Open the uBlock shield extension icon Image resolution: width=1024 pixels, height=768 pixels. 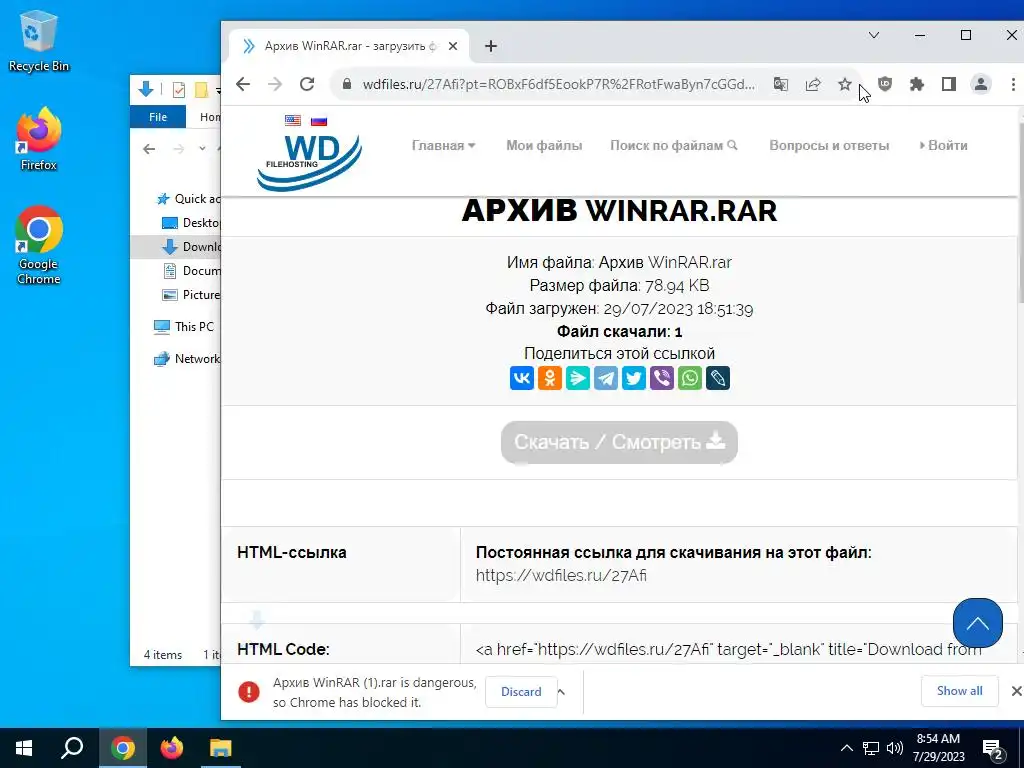pos(885,84)
